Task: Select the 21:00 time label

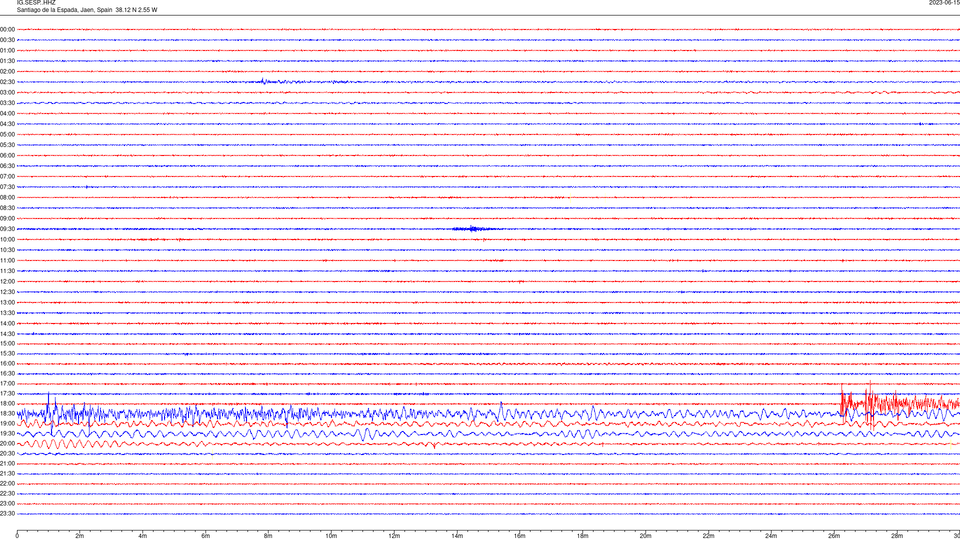Action: [7, 463]
